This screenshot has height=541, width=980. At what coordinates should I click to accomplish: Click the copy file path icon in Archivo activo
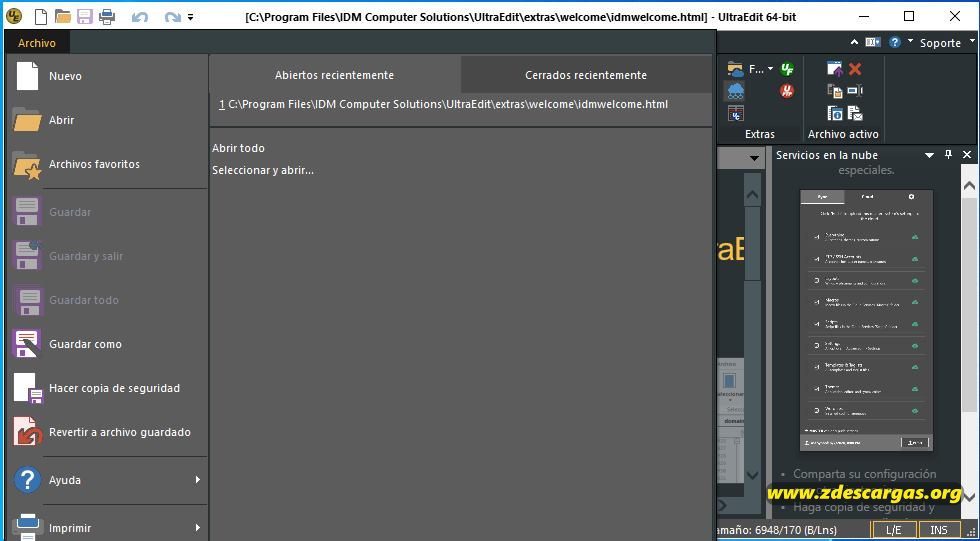[835, 91]
